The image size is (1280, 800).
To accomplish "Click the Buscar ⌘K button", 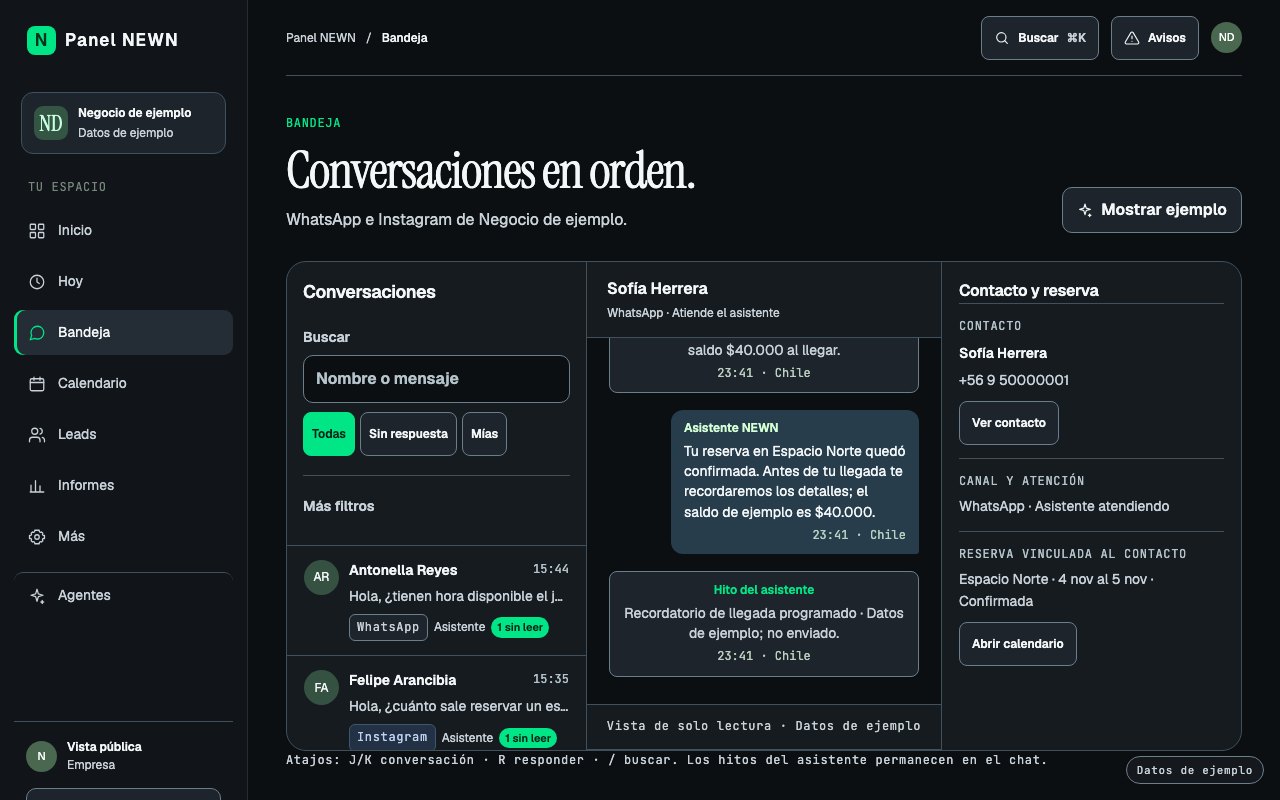I will pos(1040,38).
